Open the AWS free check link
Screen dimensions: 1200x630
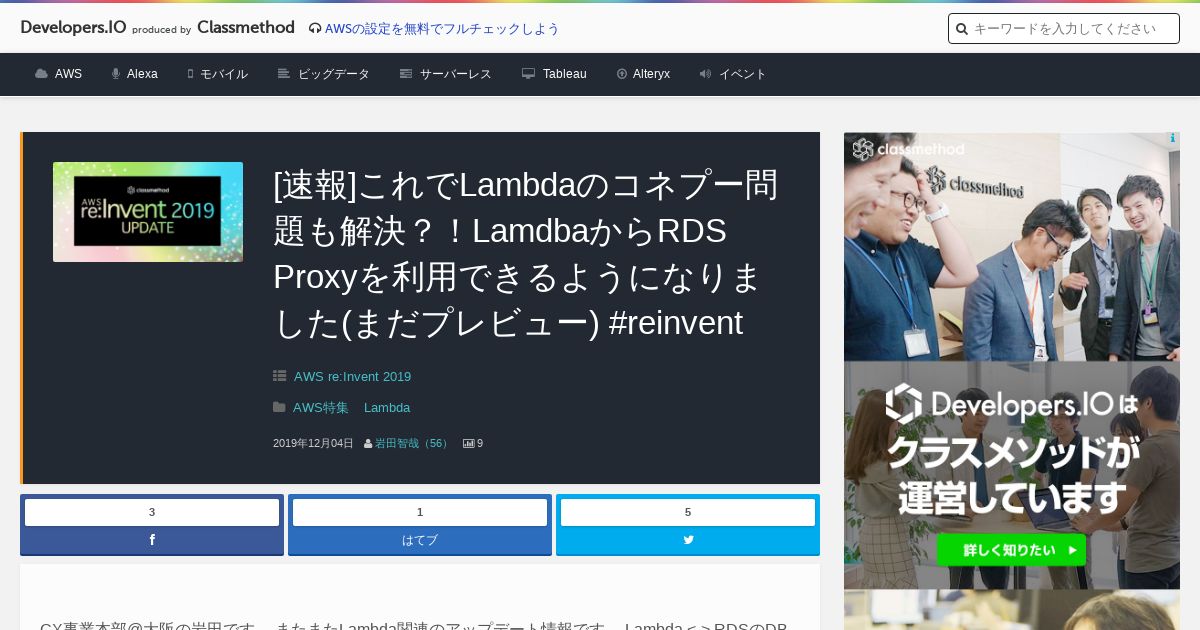pyautogui.click(x=442, y=29)
